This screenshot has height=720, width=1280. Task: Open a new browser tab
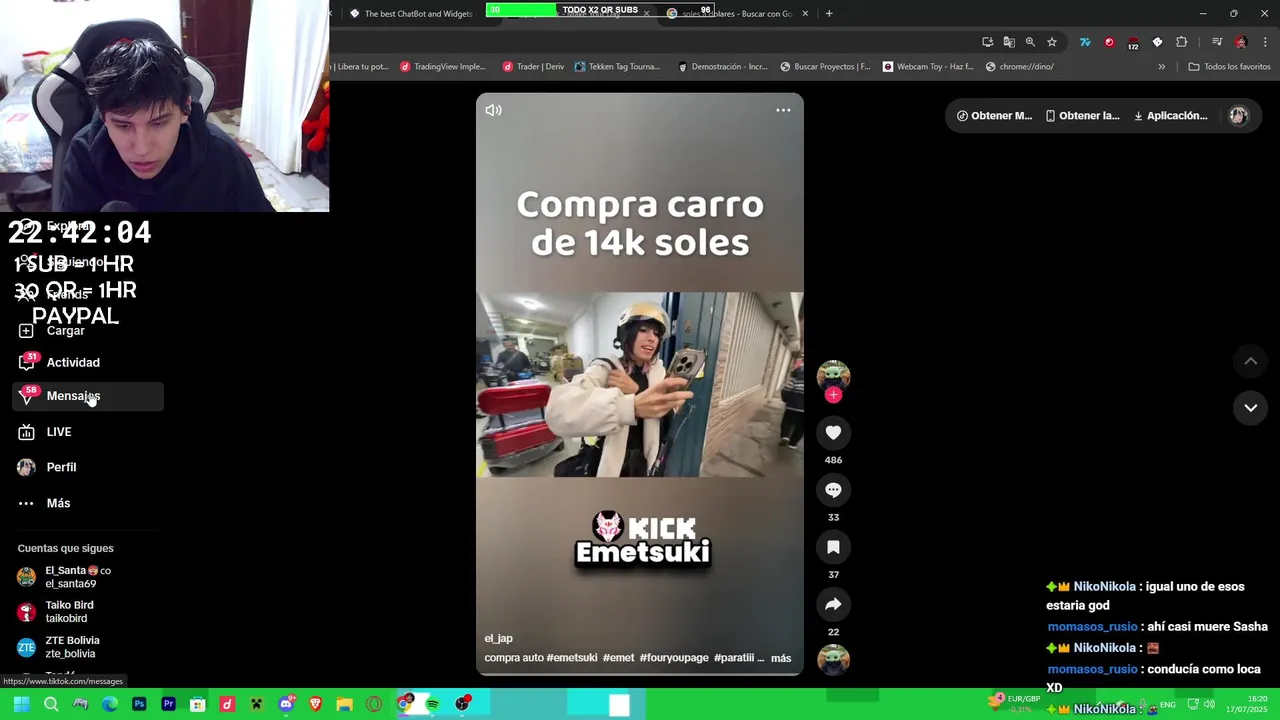point(829,14)
